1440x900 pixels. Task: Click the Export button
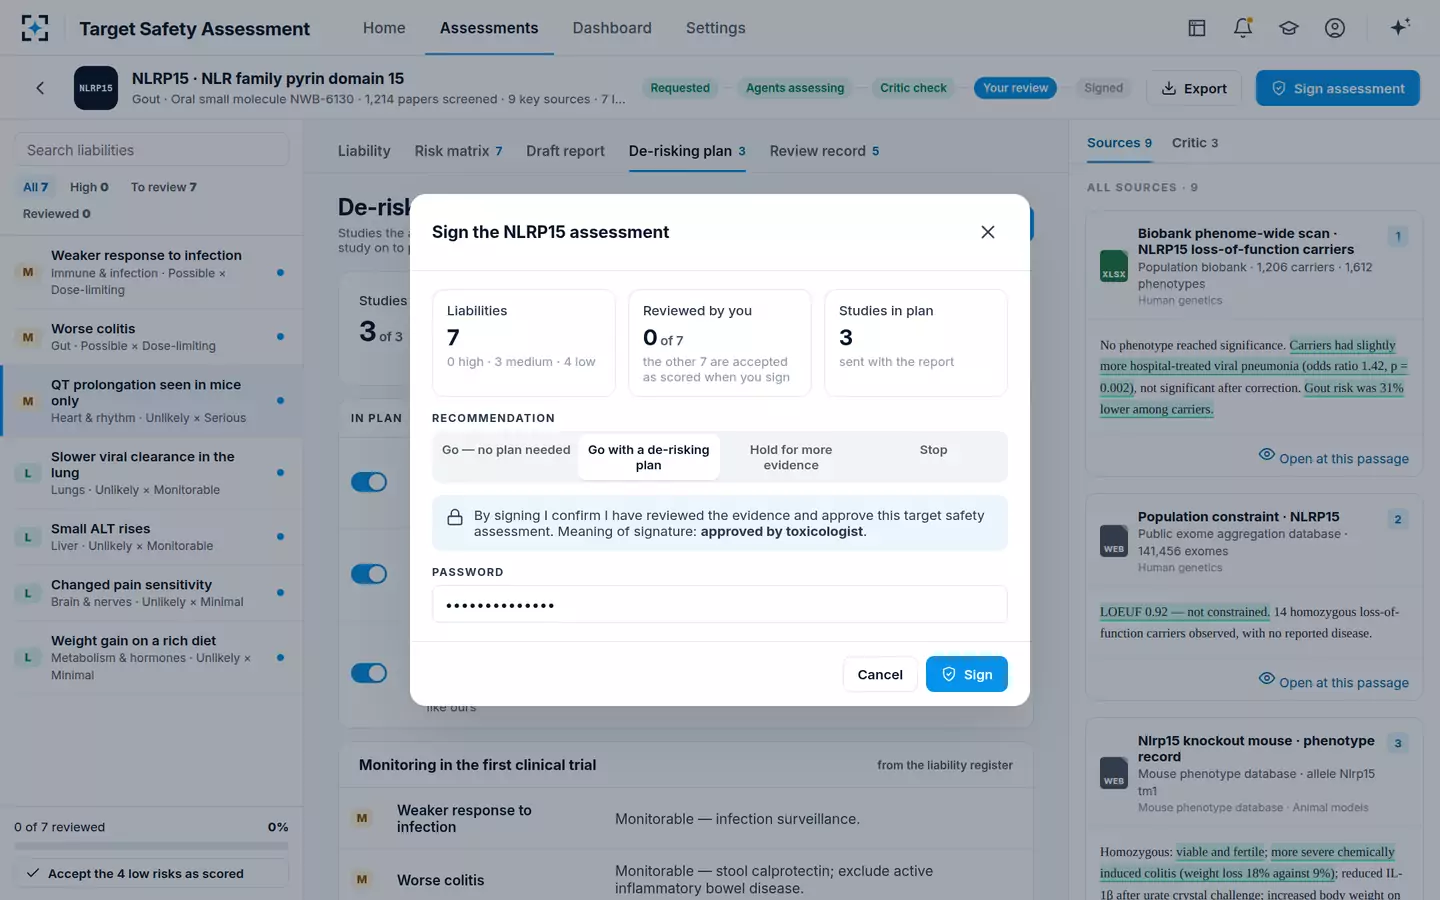click(x=1194, y=88)
